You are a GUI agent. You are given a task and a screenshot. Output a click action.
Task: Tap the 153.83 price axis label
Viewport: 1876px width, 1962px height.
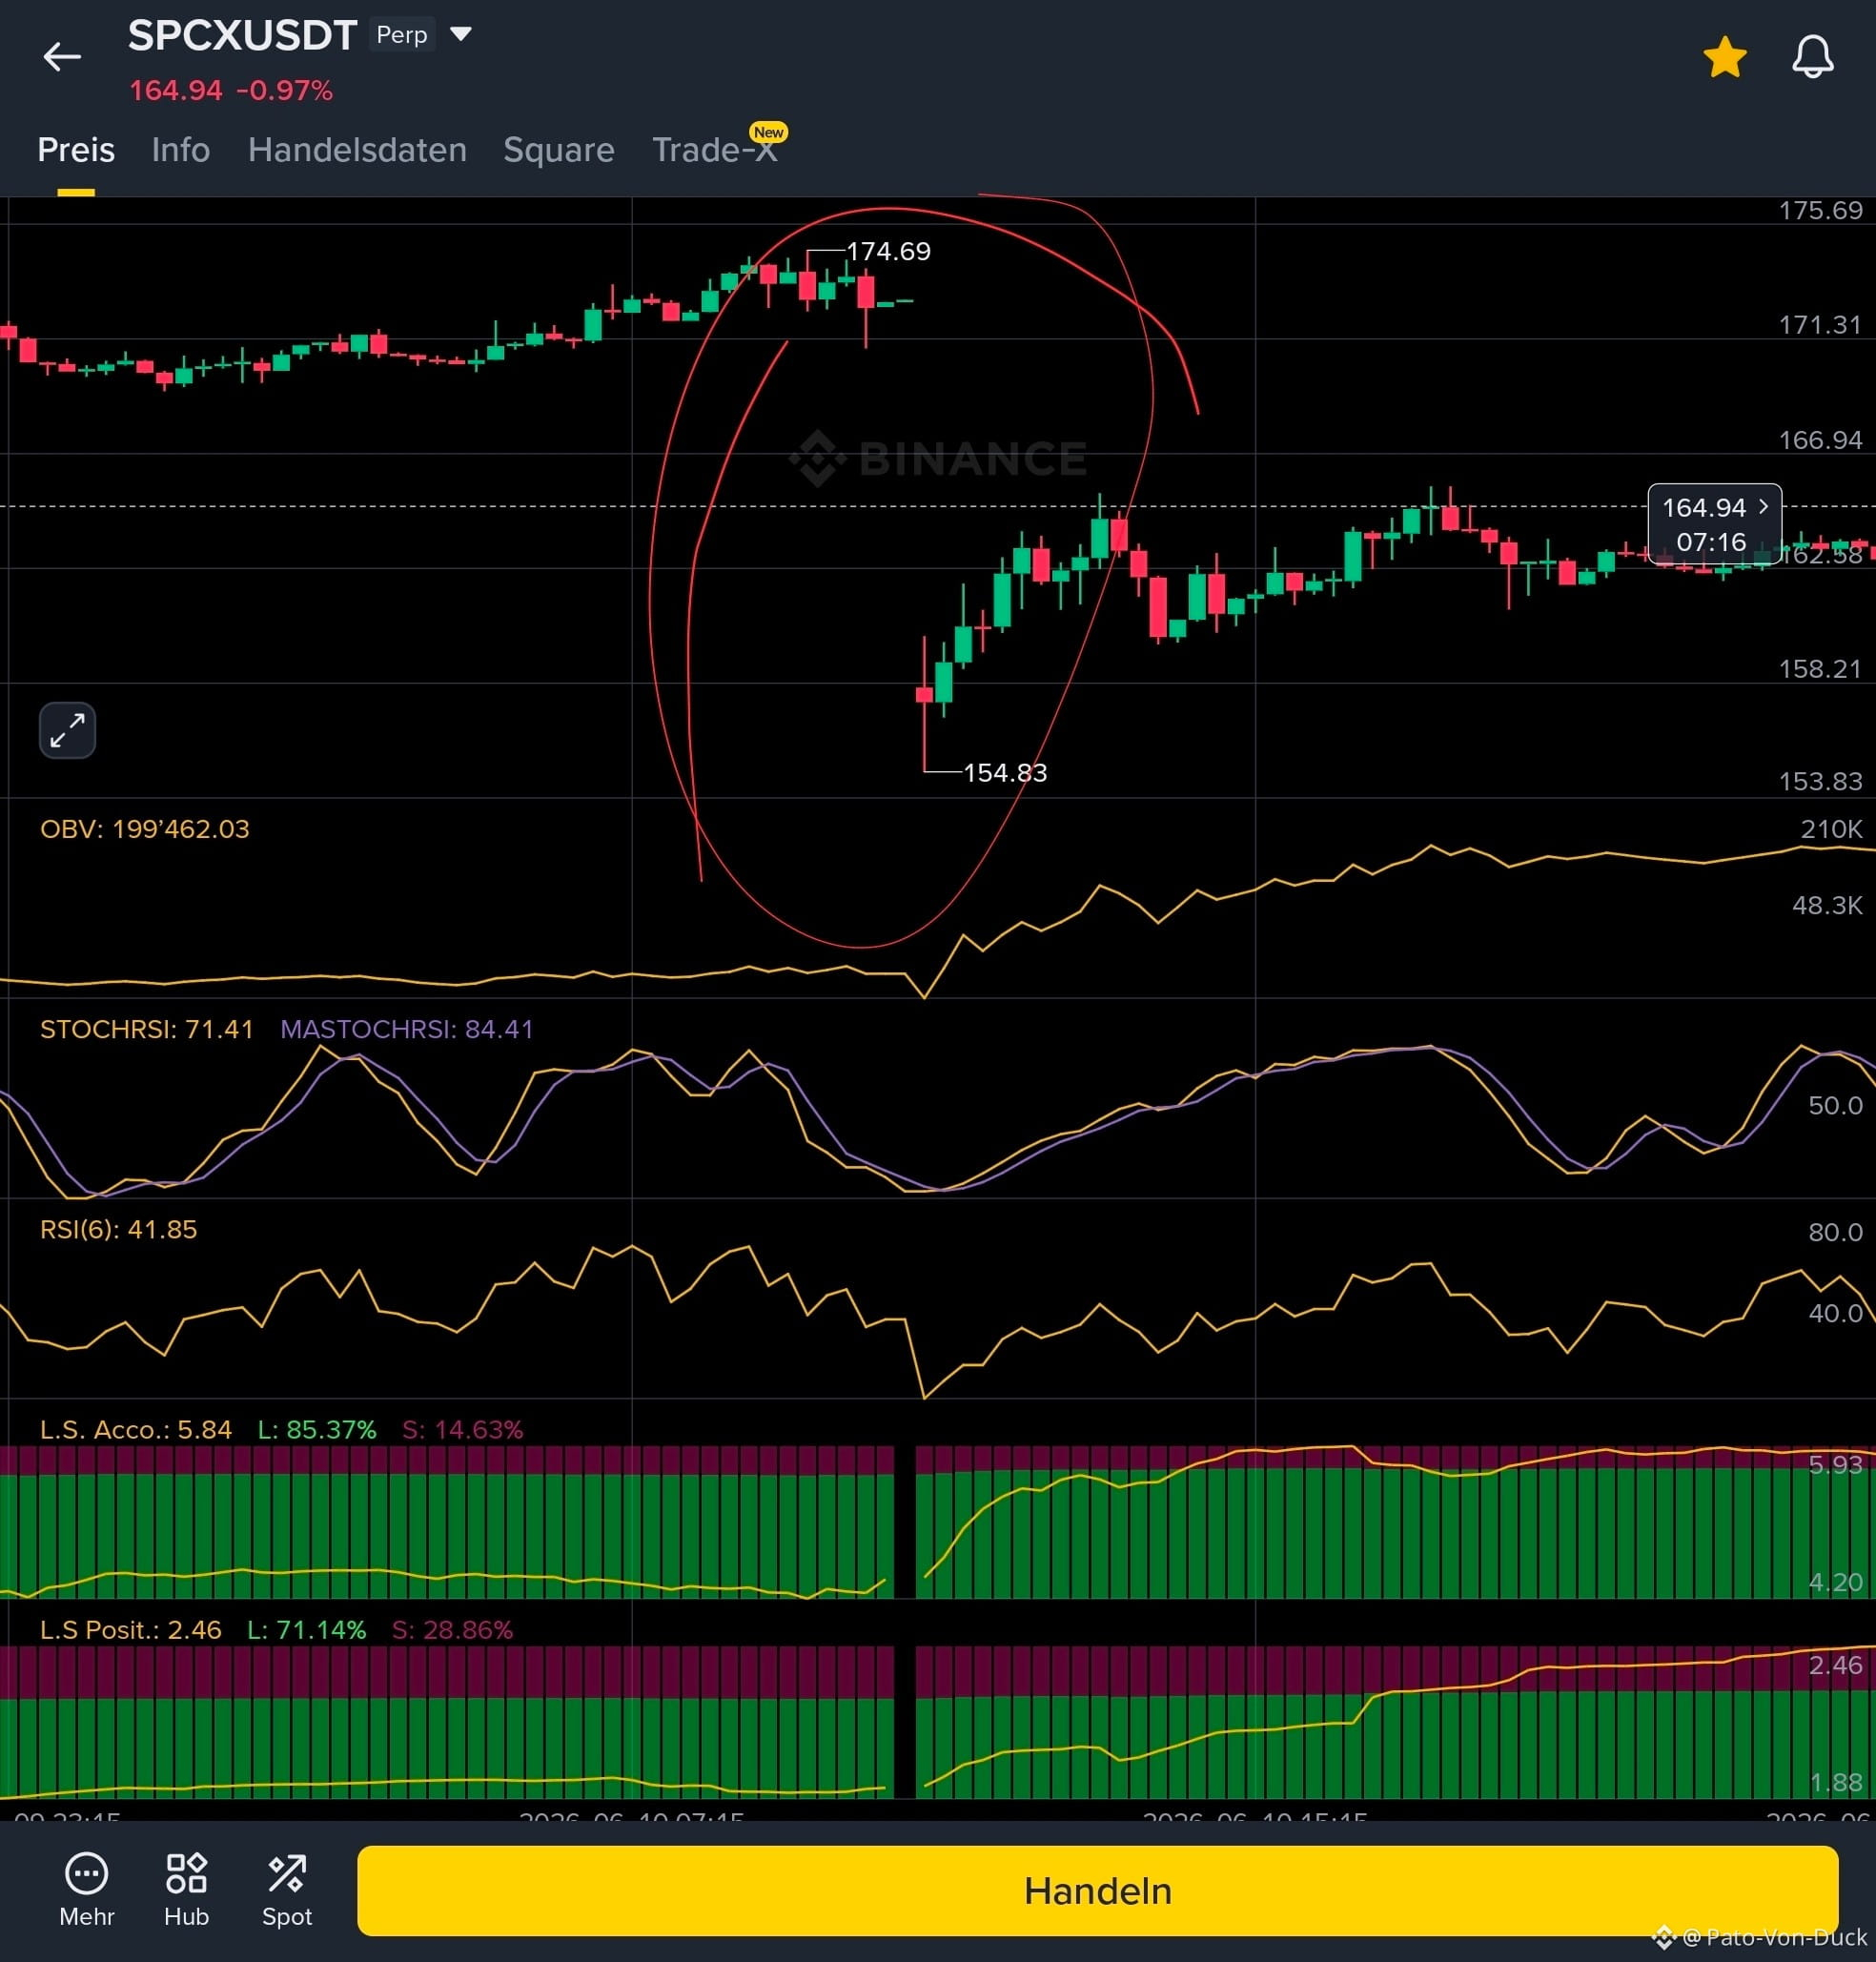click(x=1820, y=781)
